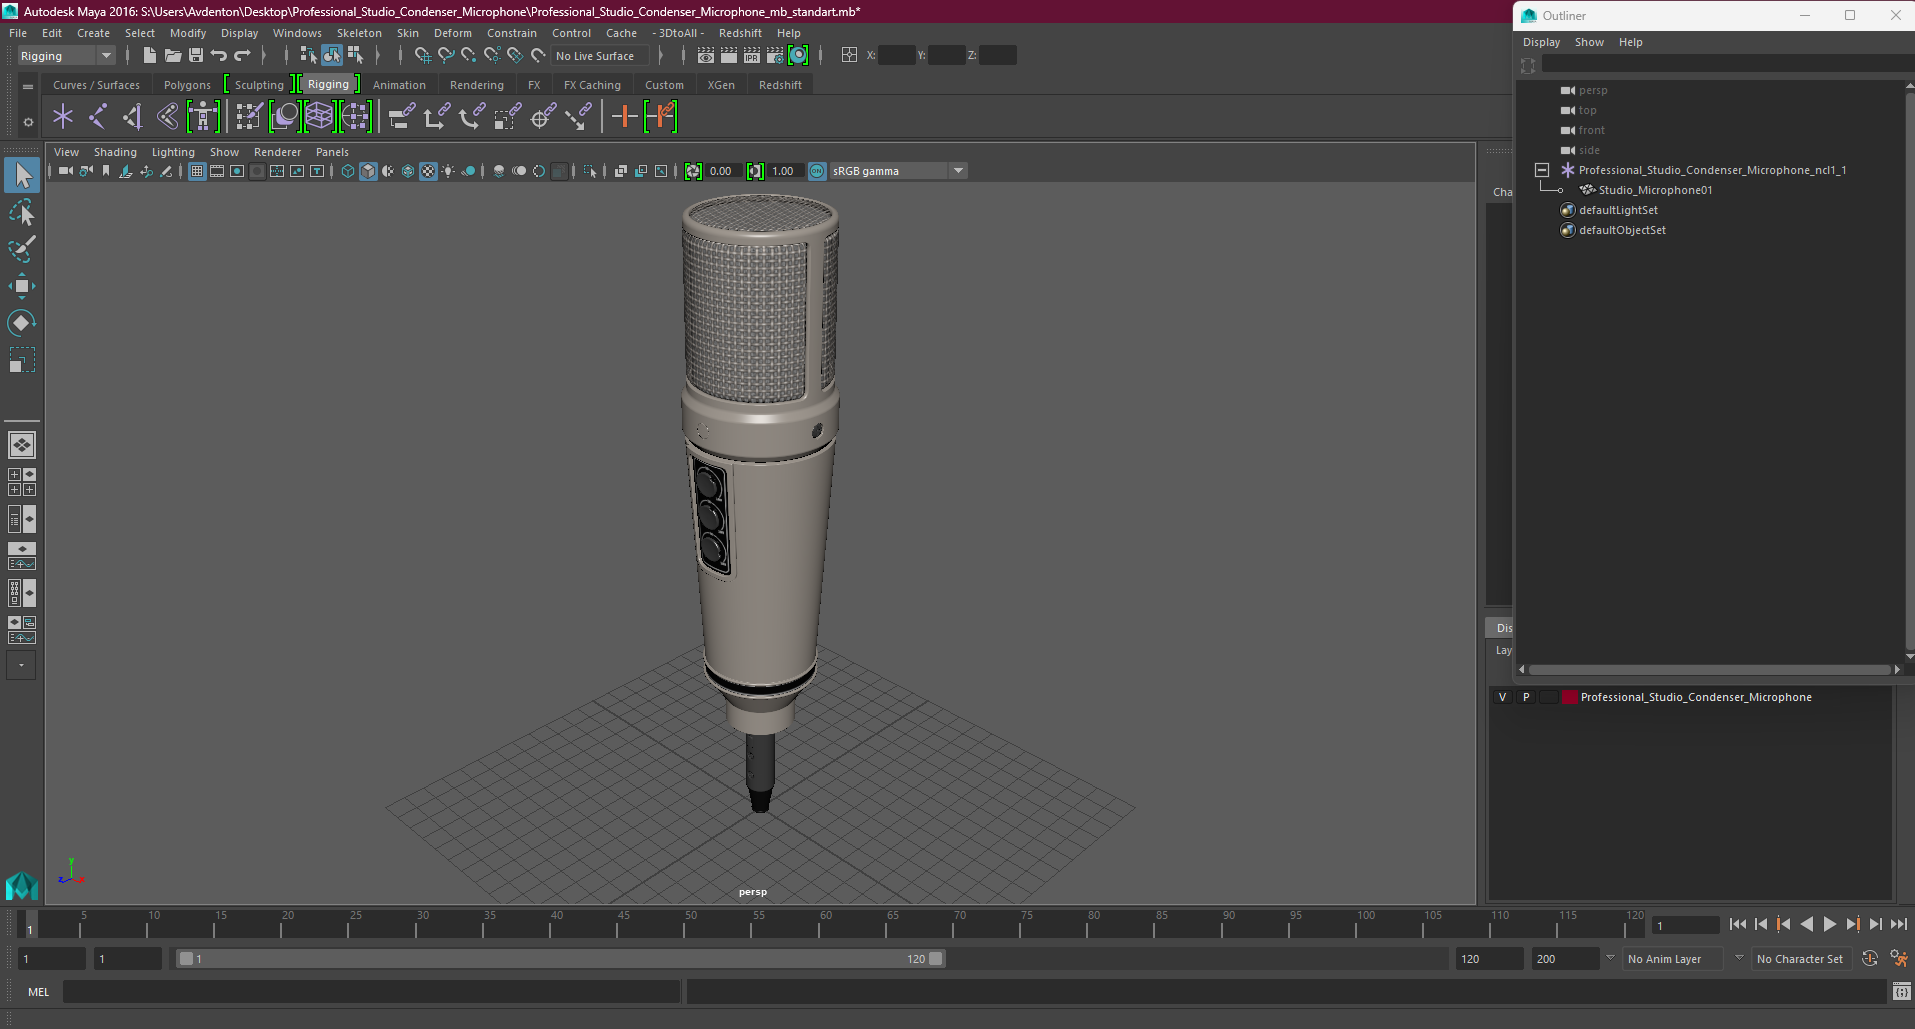1915x1029 pixels.
Task: Click the HumanIK skeleton shelf icon
Action: pos(203,117)
